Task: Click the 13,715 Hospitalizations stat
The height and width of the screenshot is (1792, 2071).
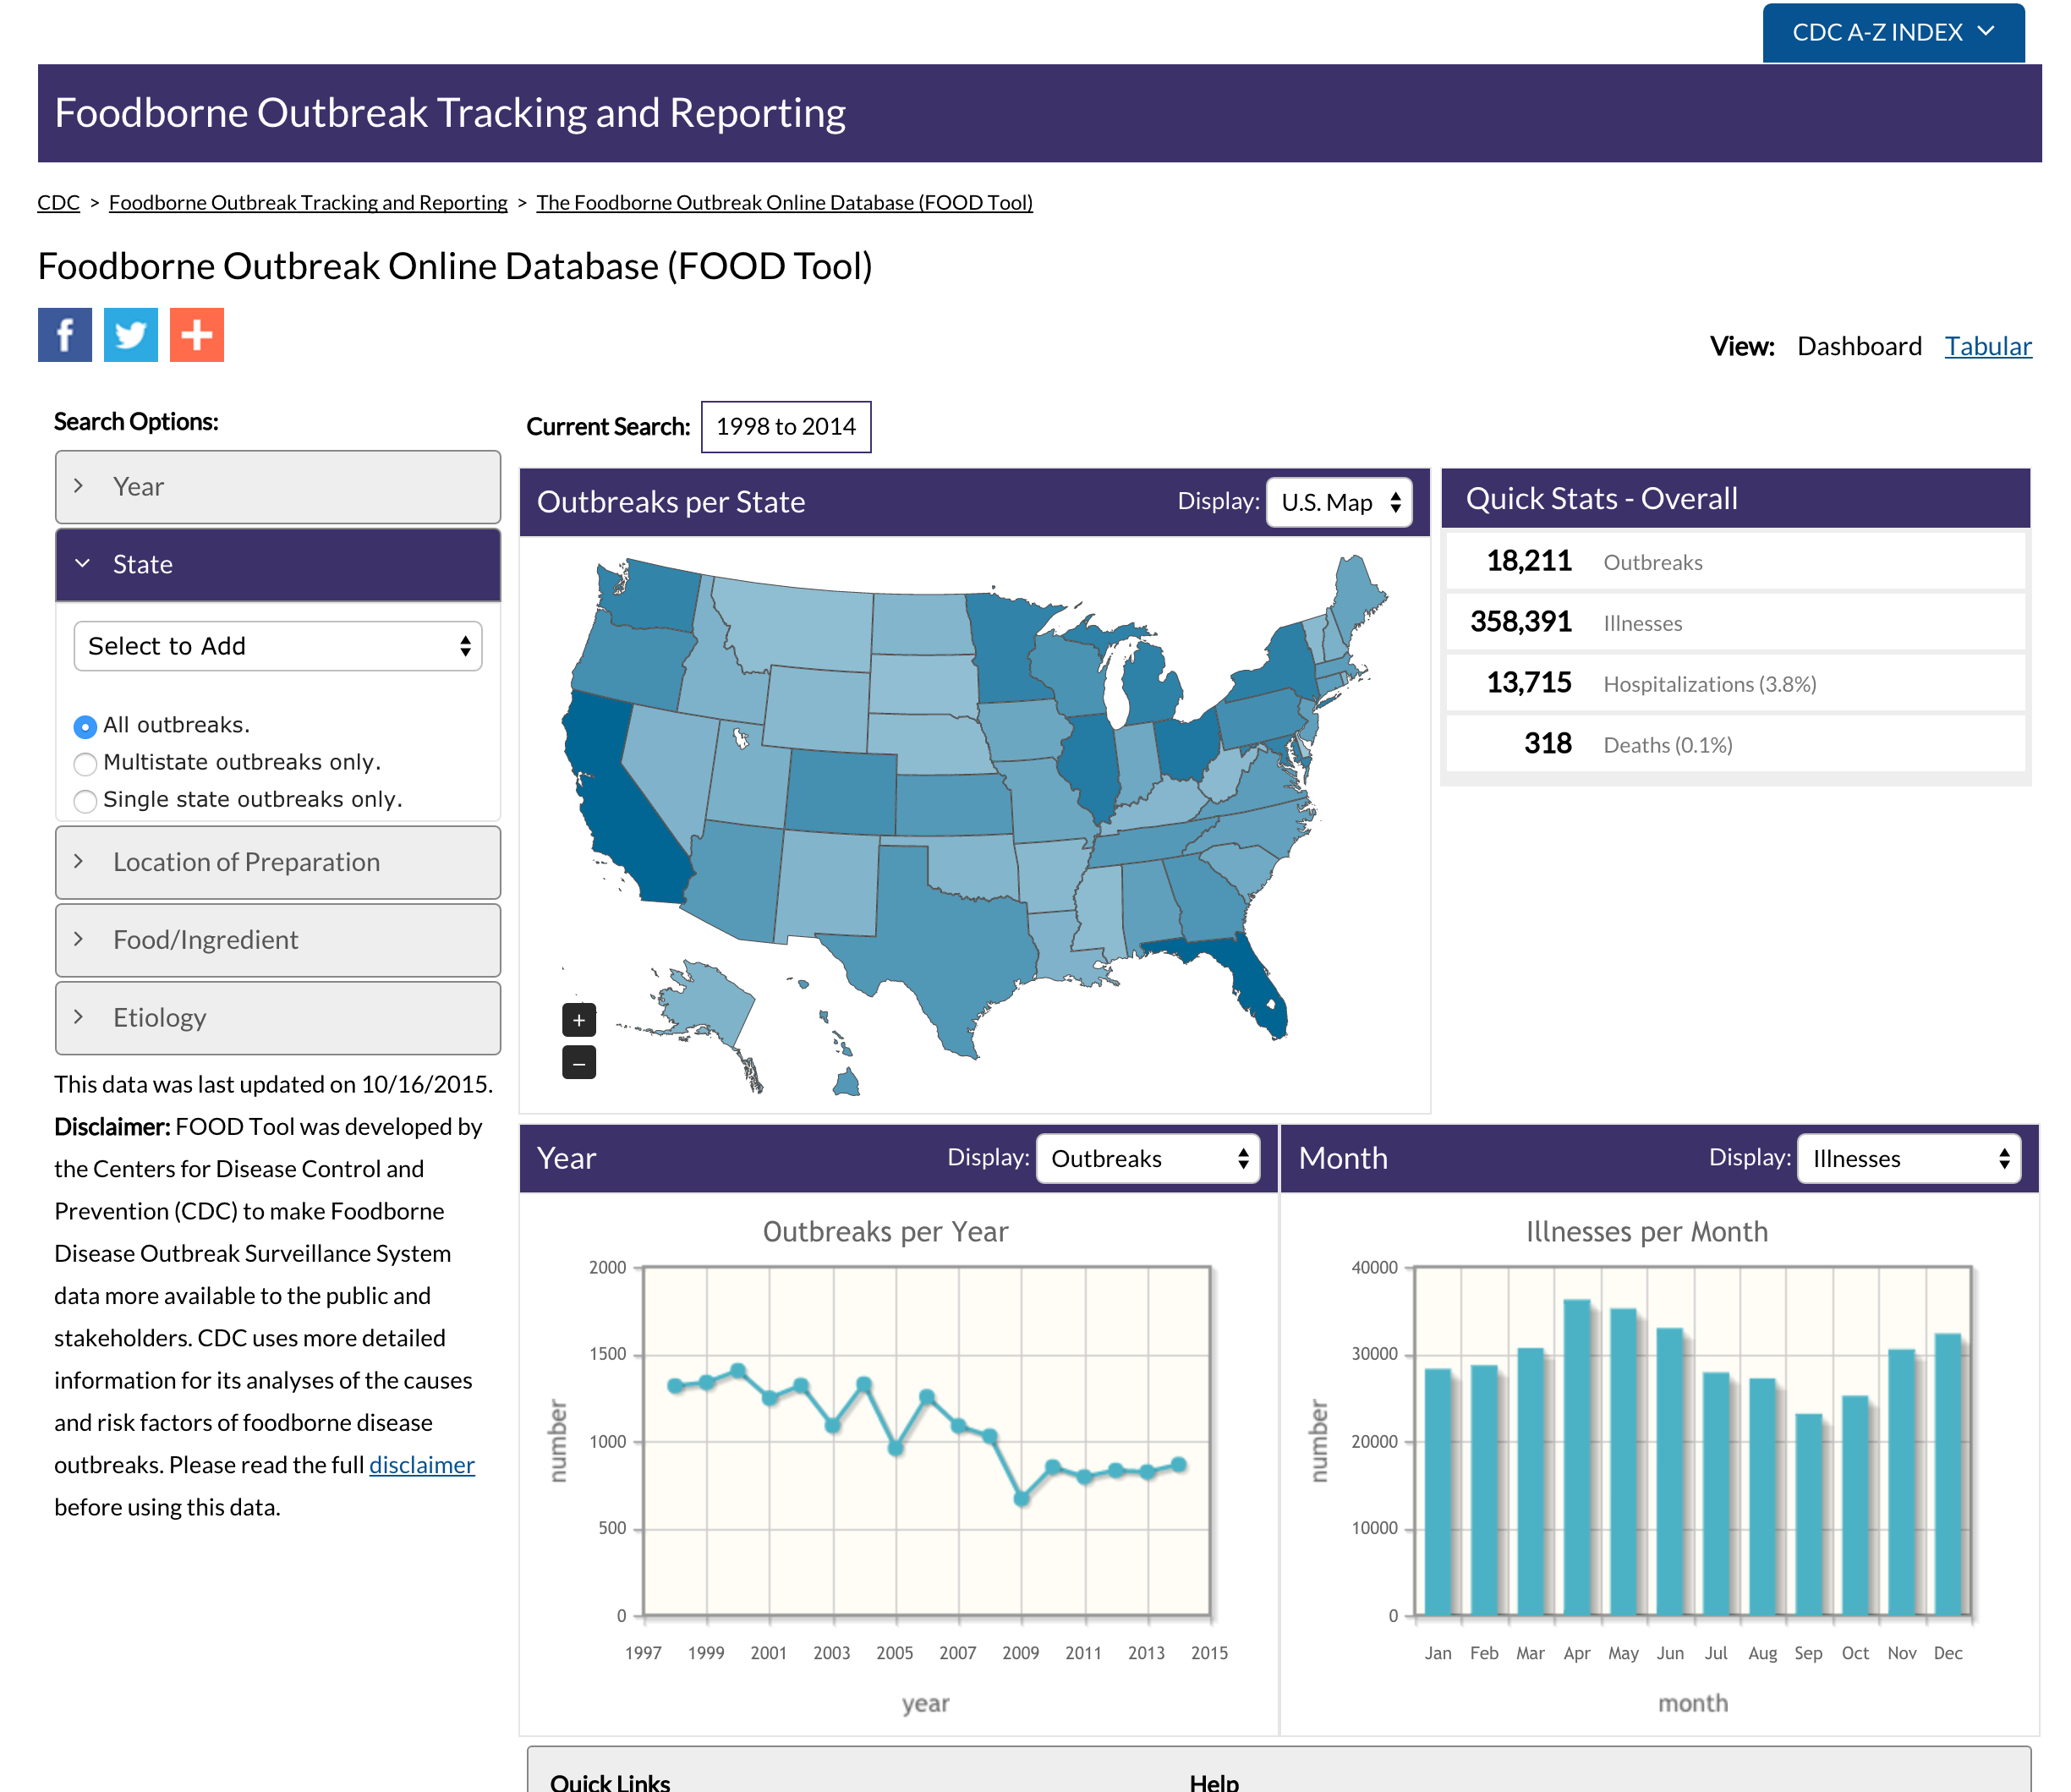Action: tap(1736, 683)
